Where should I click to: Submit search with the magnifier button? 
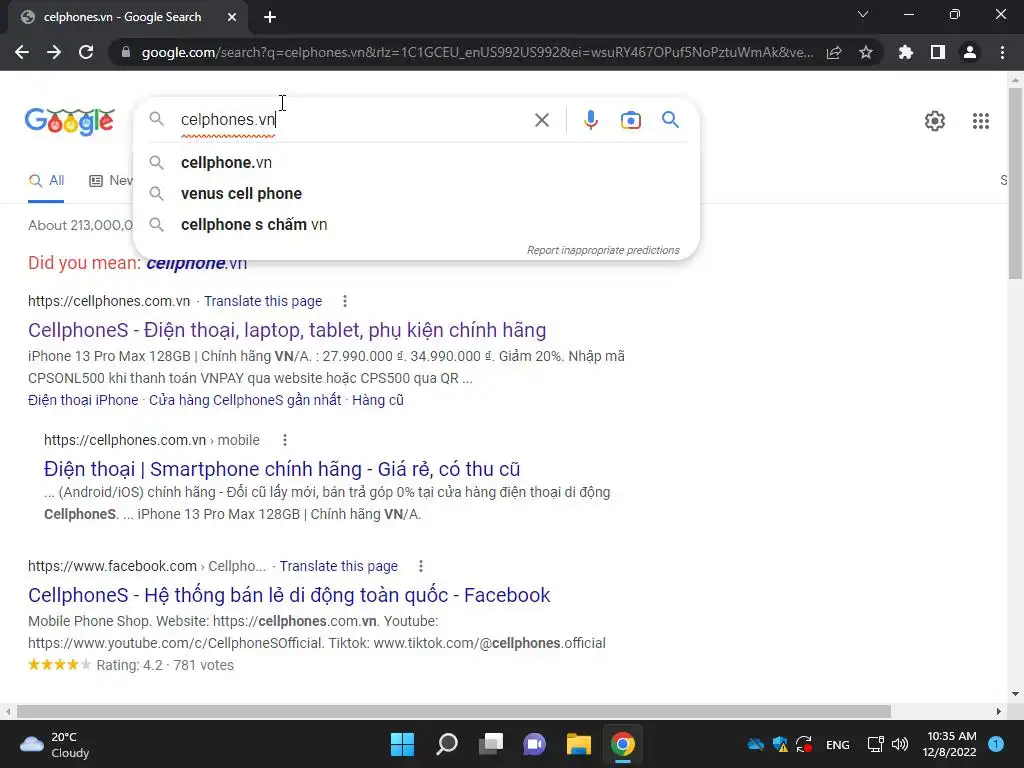point(670,120)
